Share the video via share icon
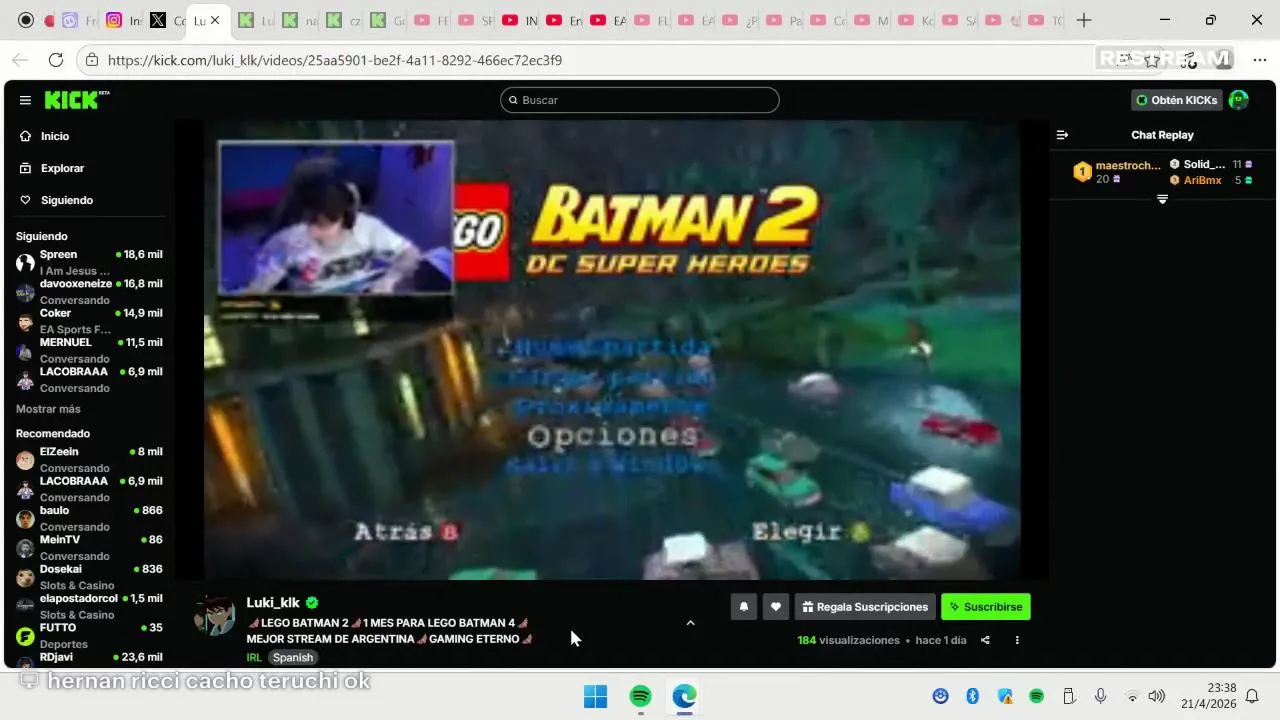Screen dimensions: 1280x720 (985, 640)
